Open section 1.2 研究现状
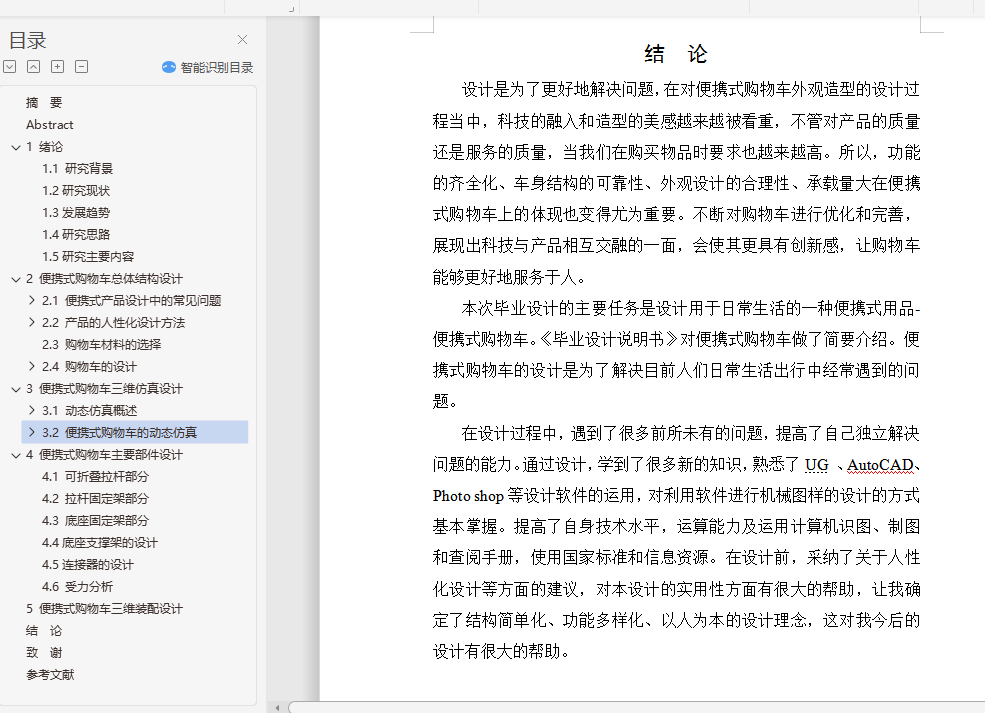This screenshot has width=985, height=713. point(75,190)
